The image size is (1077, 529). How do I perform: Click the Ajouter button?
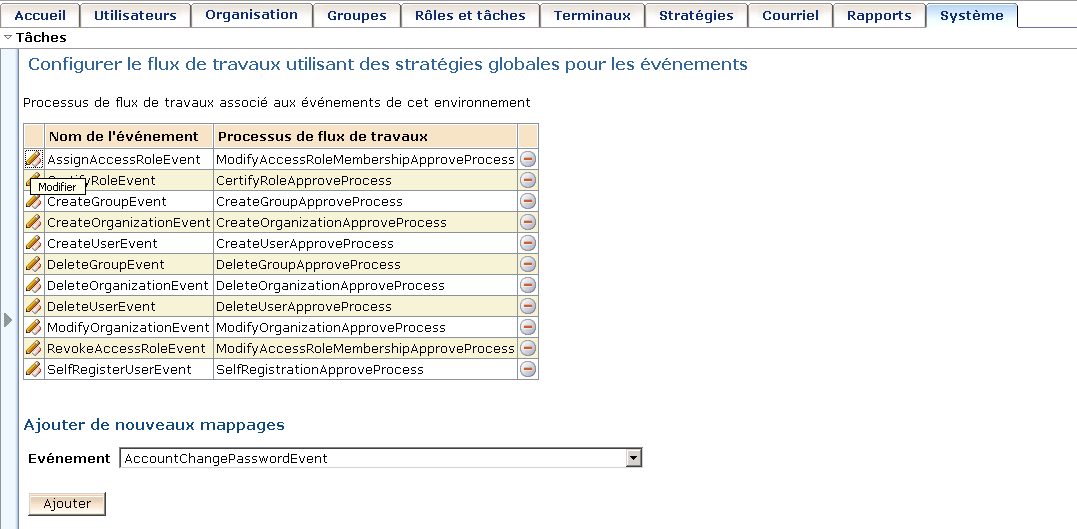(67, 504)
